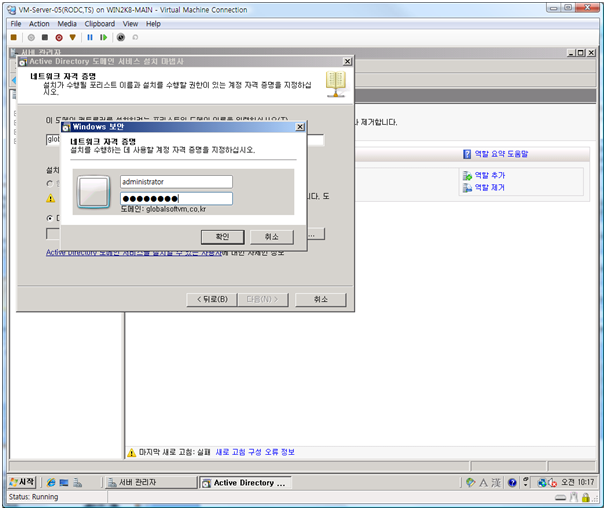Image resolution: width=606 pixels, height=510 pixels.
Task: Click the 다음(N) > wizard button
Action: point(263,299)
